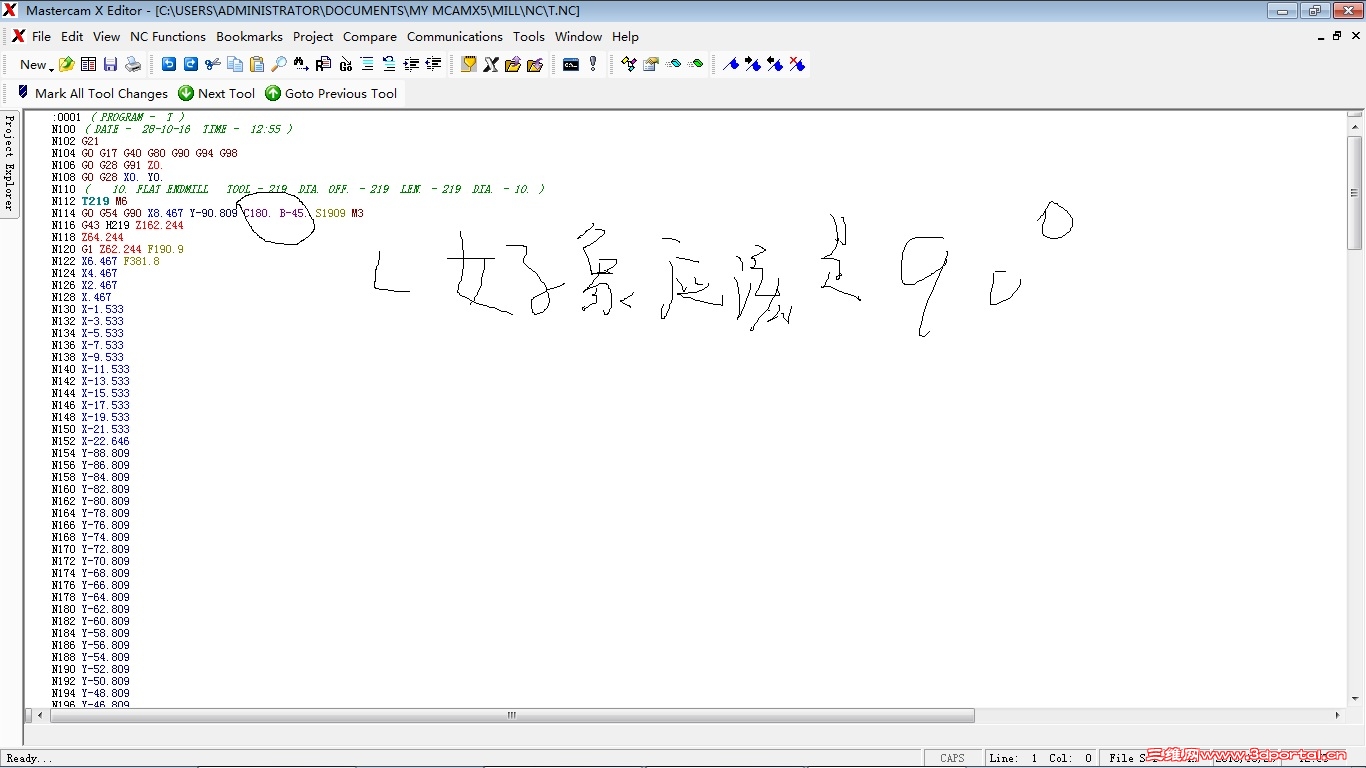The image size is (1366, 768).
Task: Toggle bookmark with first blue flag icon
Action: [731, 64]
